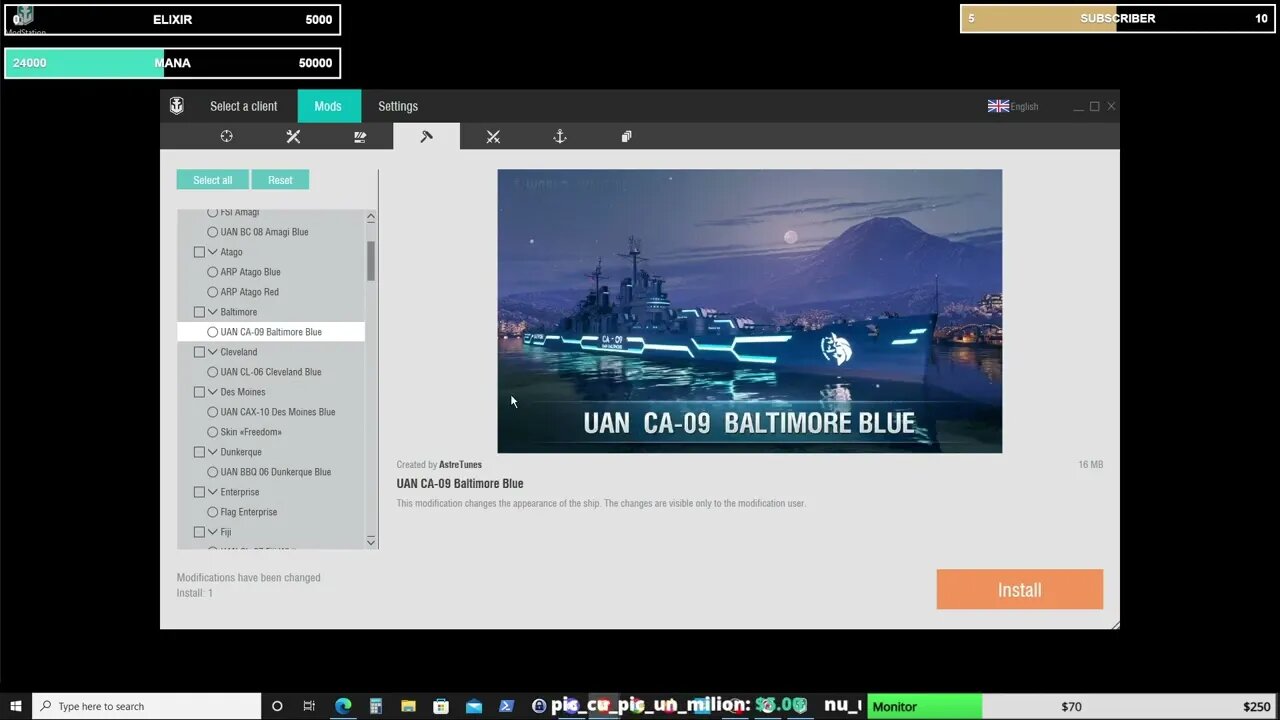Tick the Fiji group checkbox

199,532
